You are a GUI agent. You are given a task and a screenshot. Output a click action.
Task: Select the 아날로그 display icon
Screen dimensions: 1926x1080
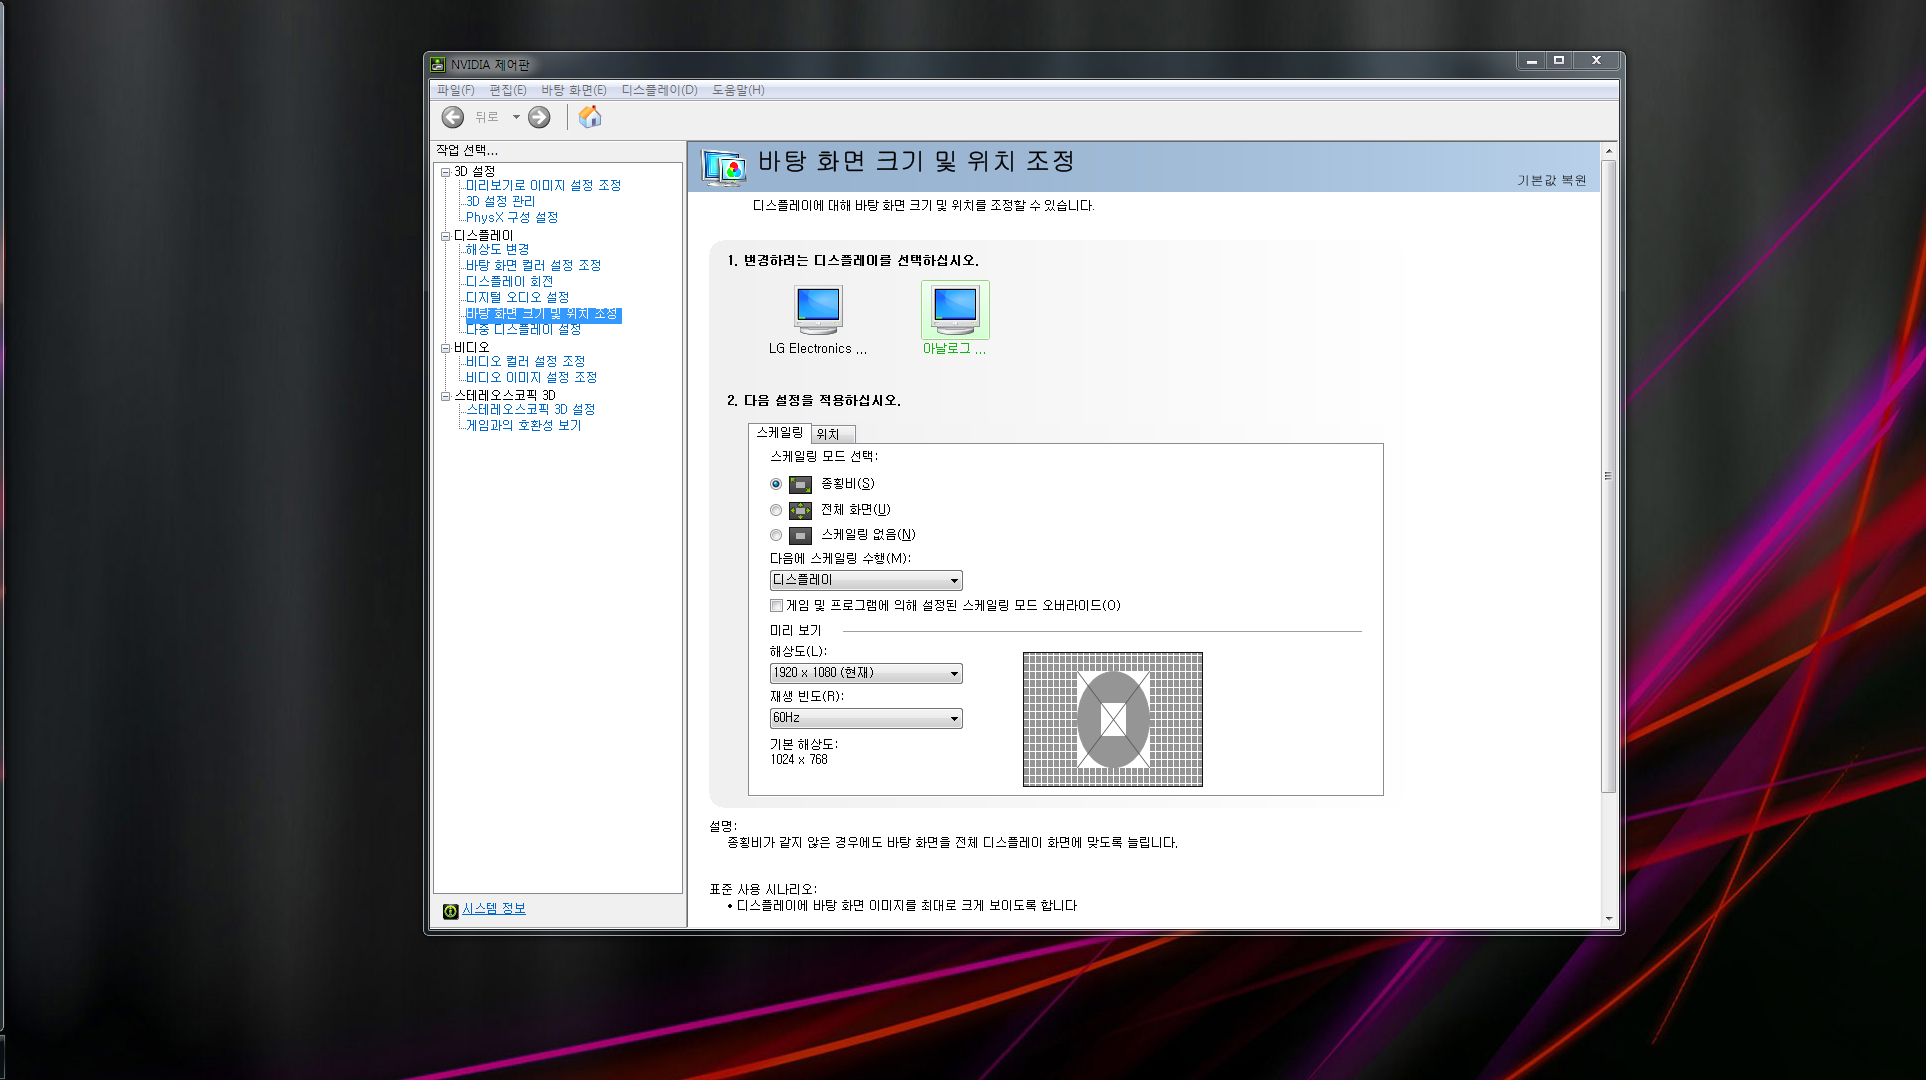[955, 310]
